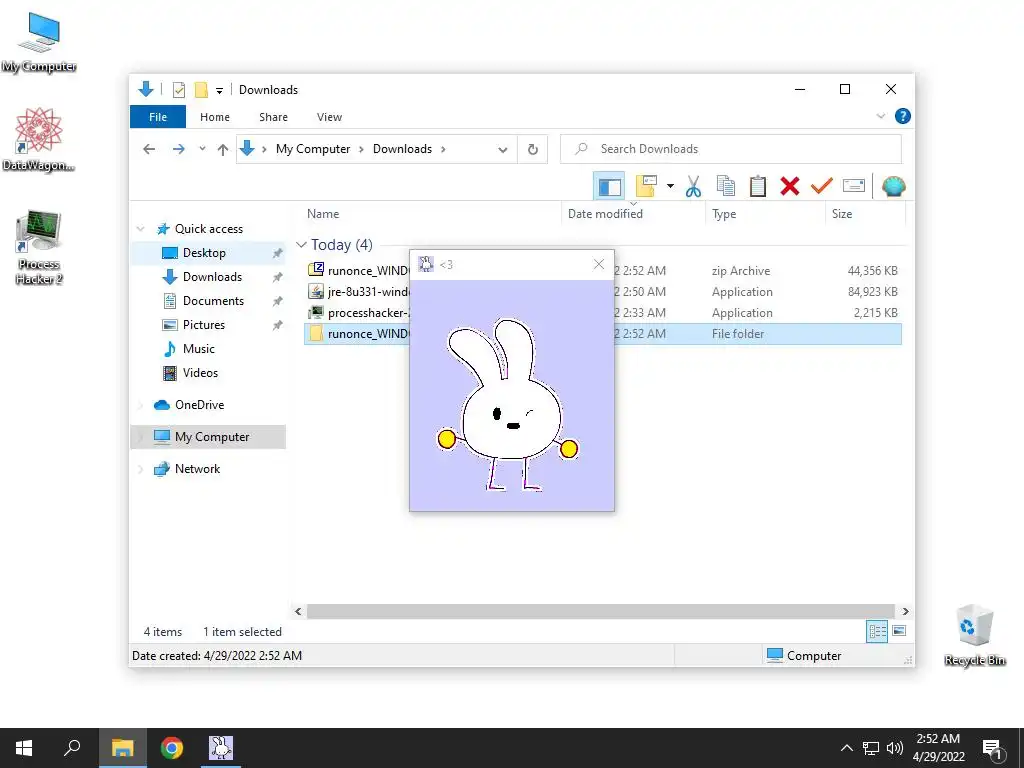1024x768 pixels.
Task: Select Downloads in the navigation pane
Action: [x=212, y=277]
